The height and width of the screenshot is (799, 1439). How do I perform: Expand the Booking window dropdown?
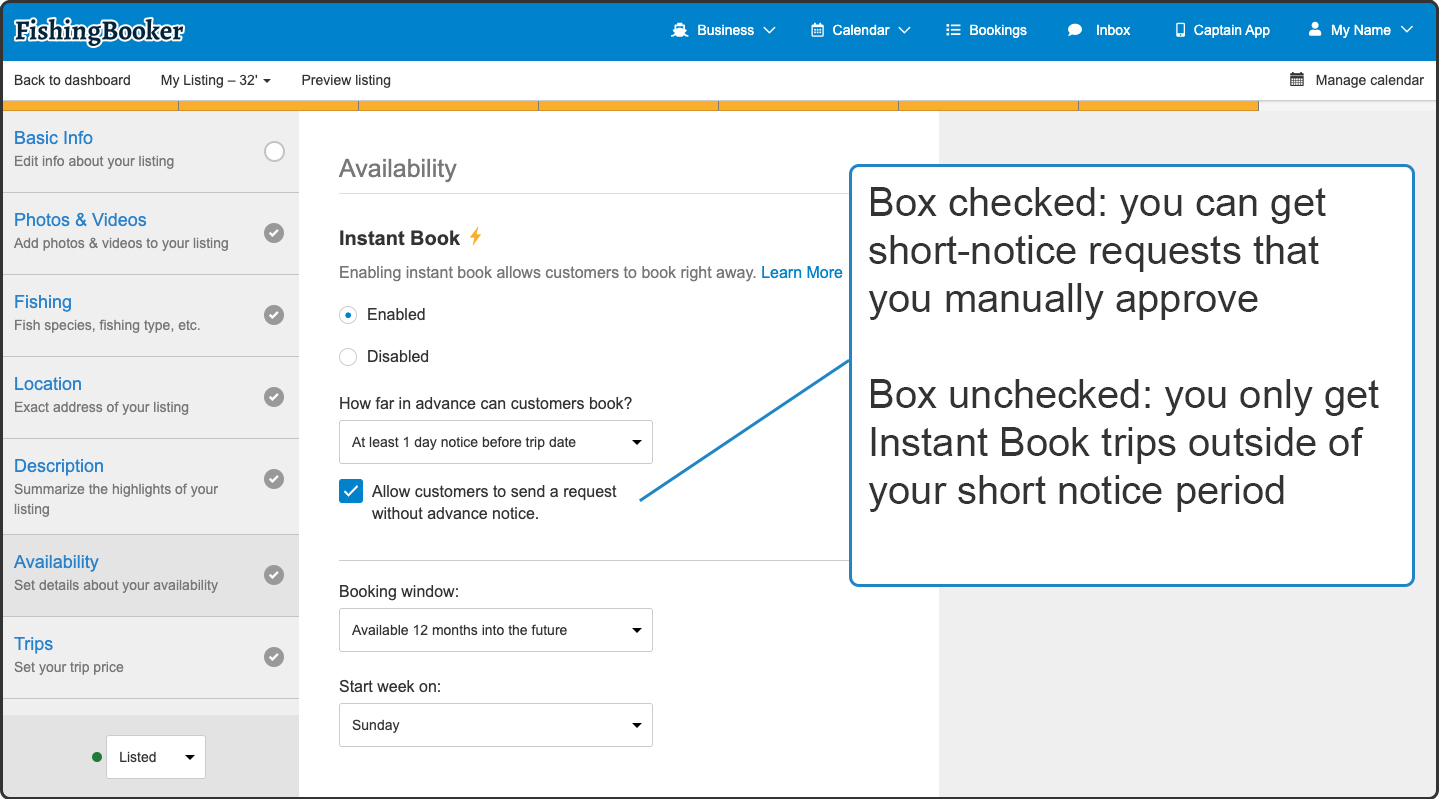(495, 630)
